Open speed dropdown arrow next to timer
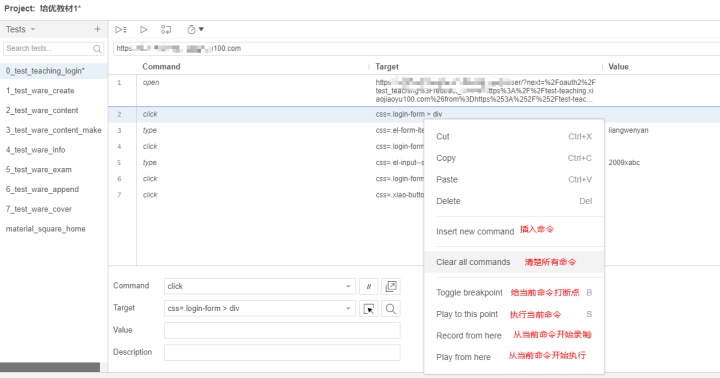 pos(201,29)
